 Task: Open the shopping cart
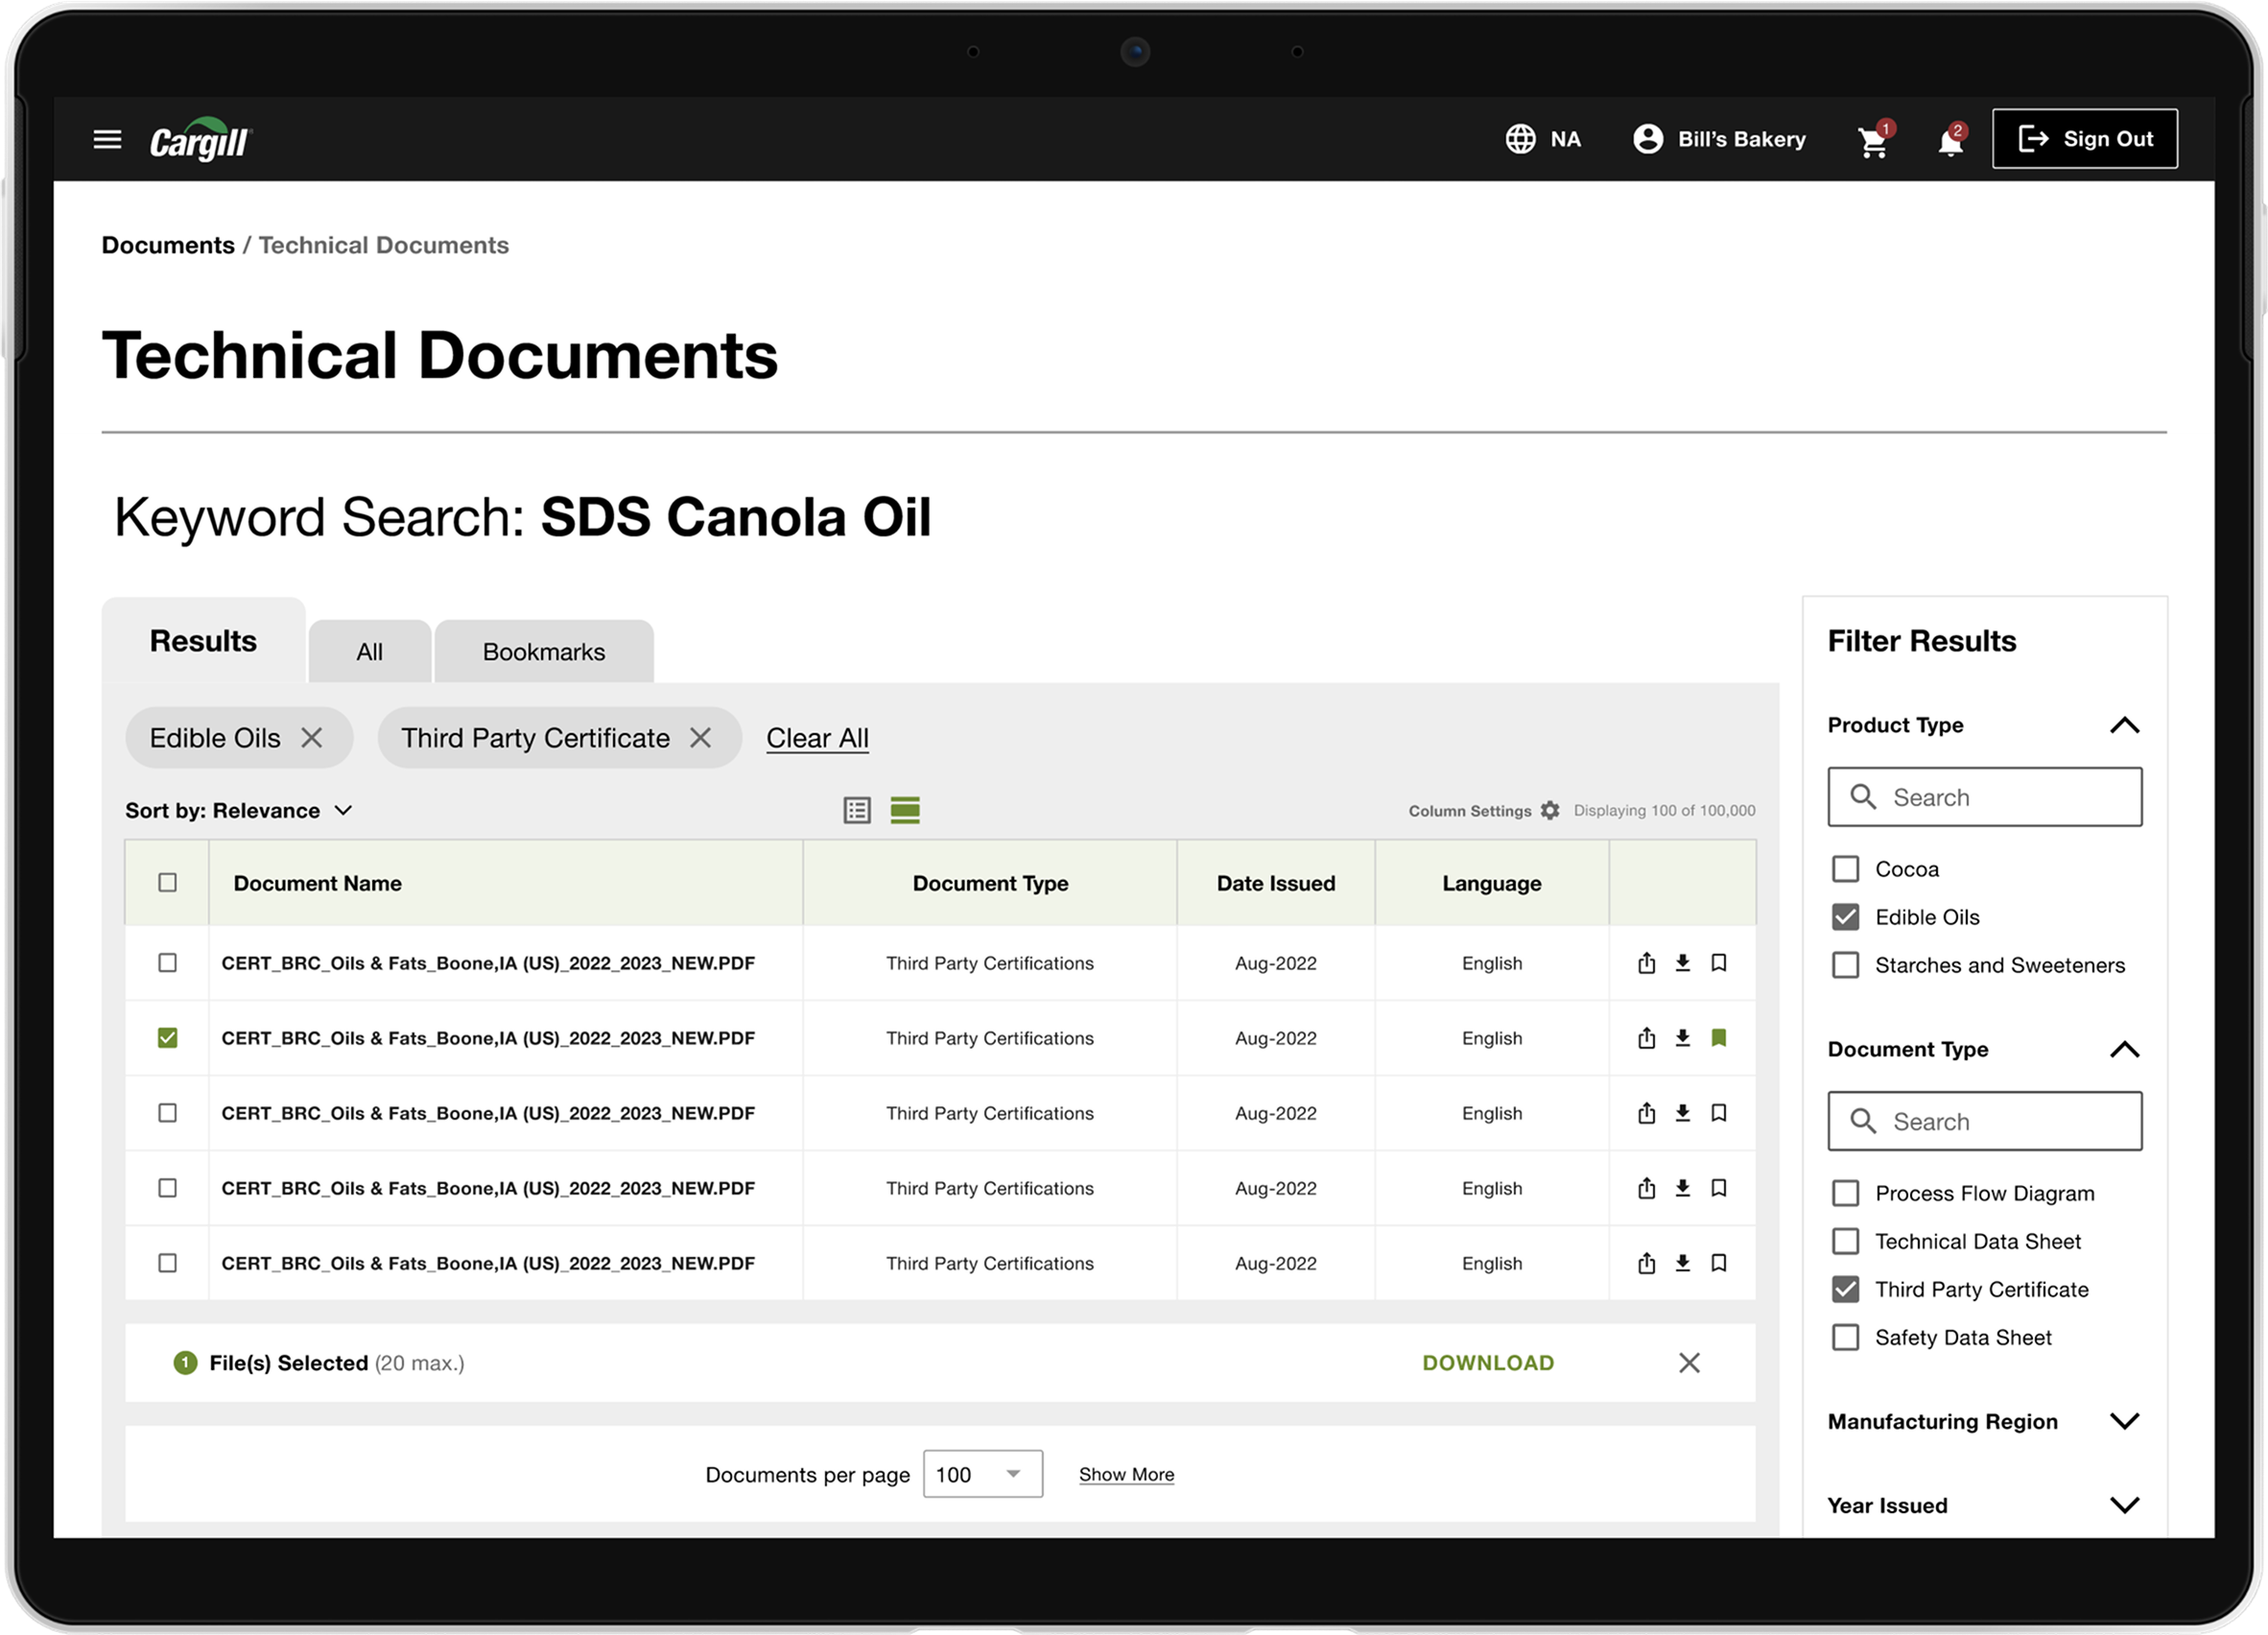point(1874,141)
